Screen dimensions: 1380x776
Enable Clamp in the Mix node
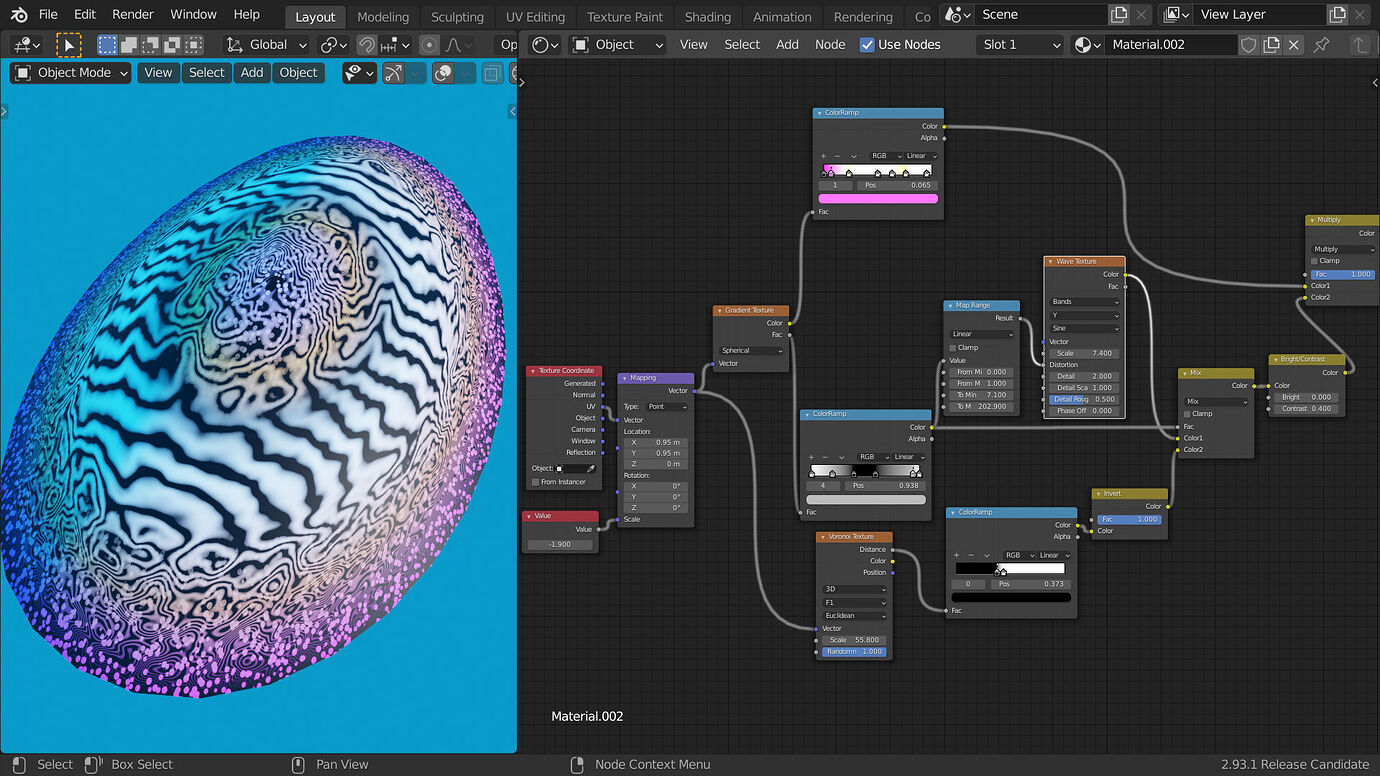(1188, 414)
